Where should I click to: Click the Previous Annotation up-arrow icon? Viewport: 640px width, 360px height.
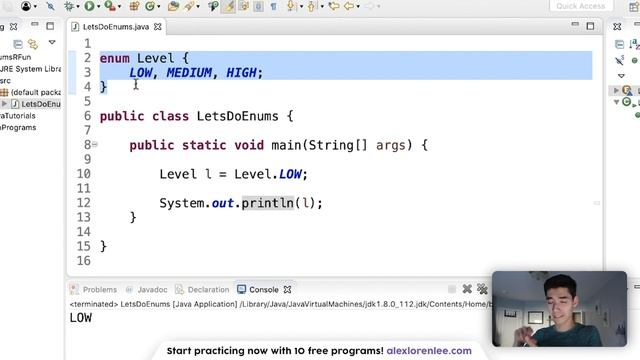(311, 6)
